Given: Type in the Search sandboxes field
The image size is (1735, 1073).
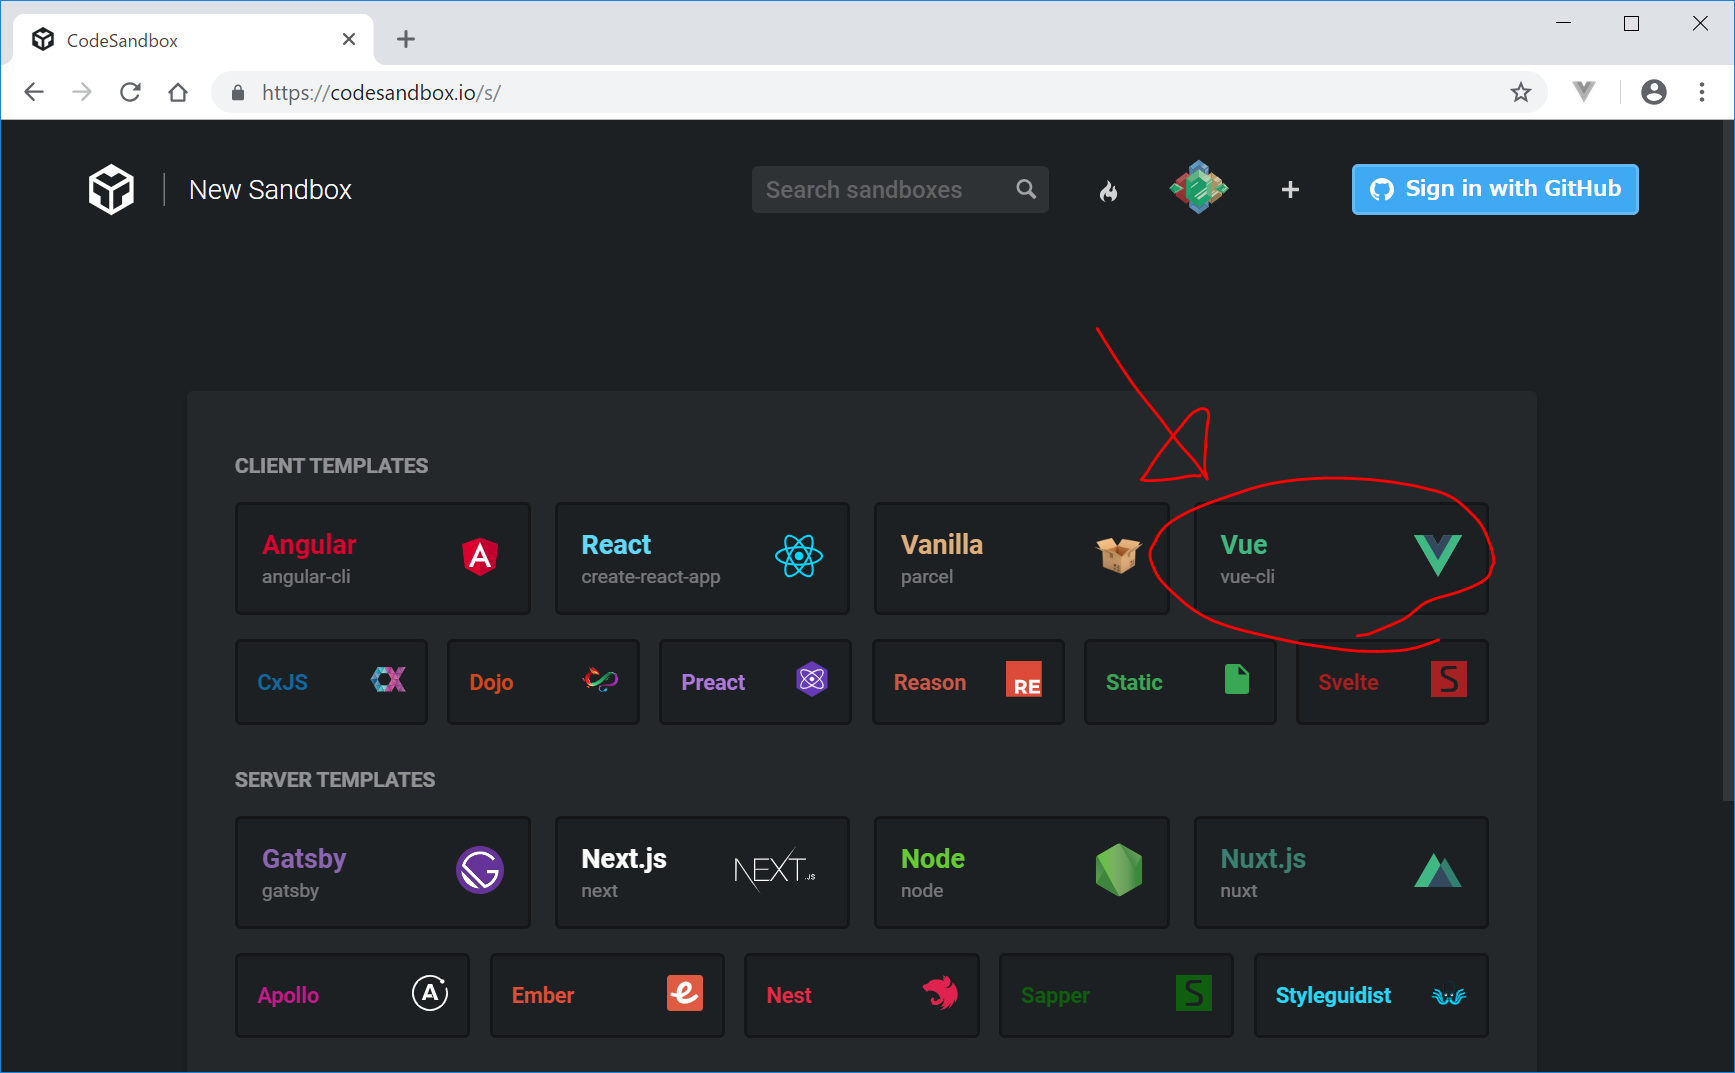Looking at the screenshot, I should 880,189.
